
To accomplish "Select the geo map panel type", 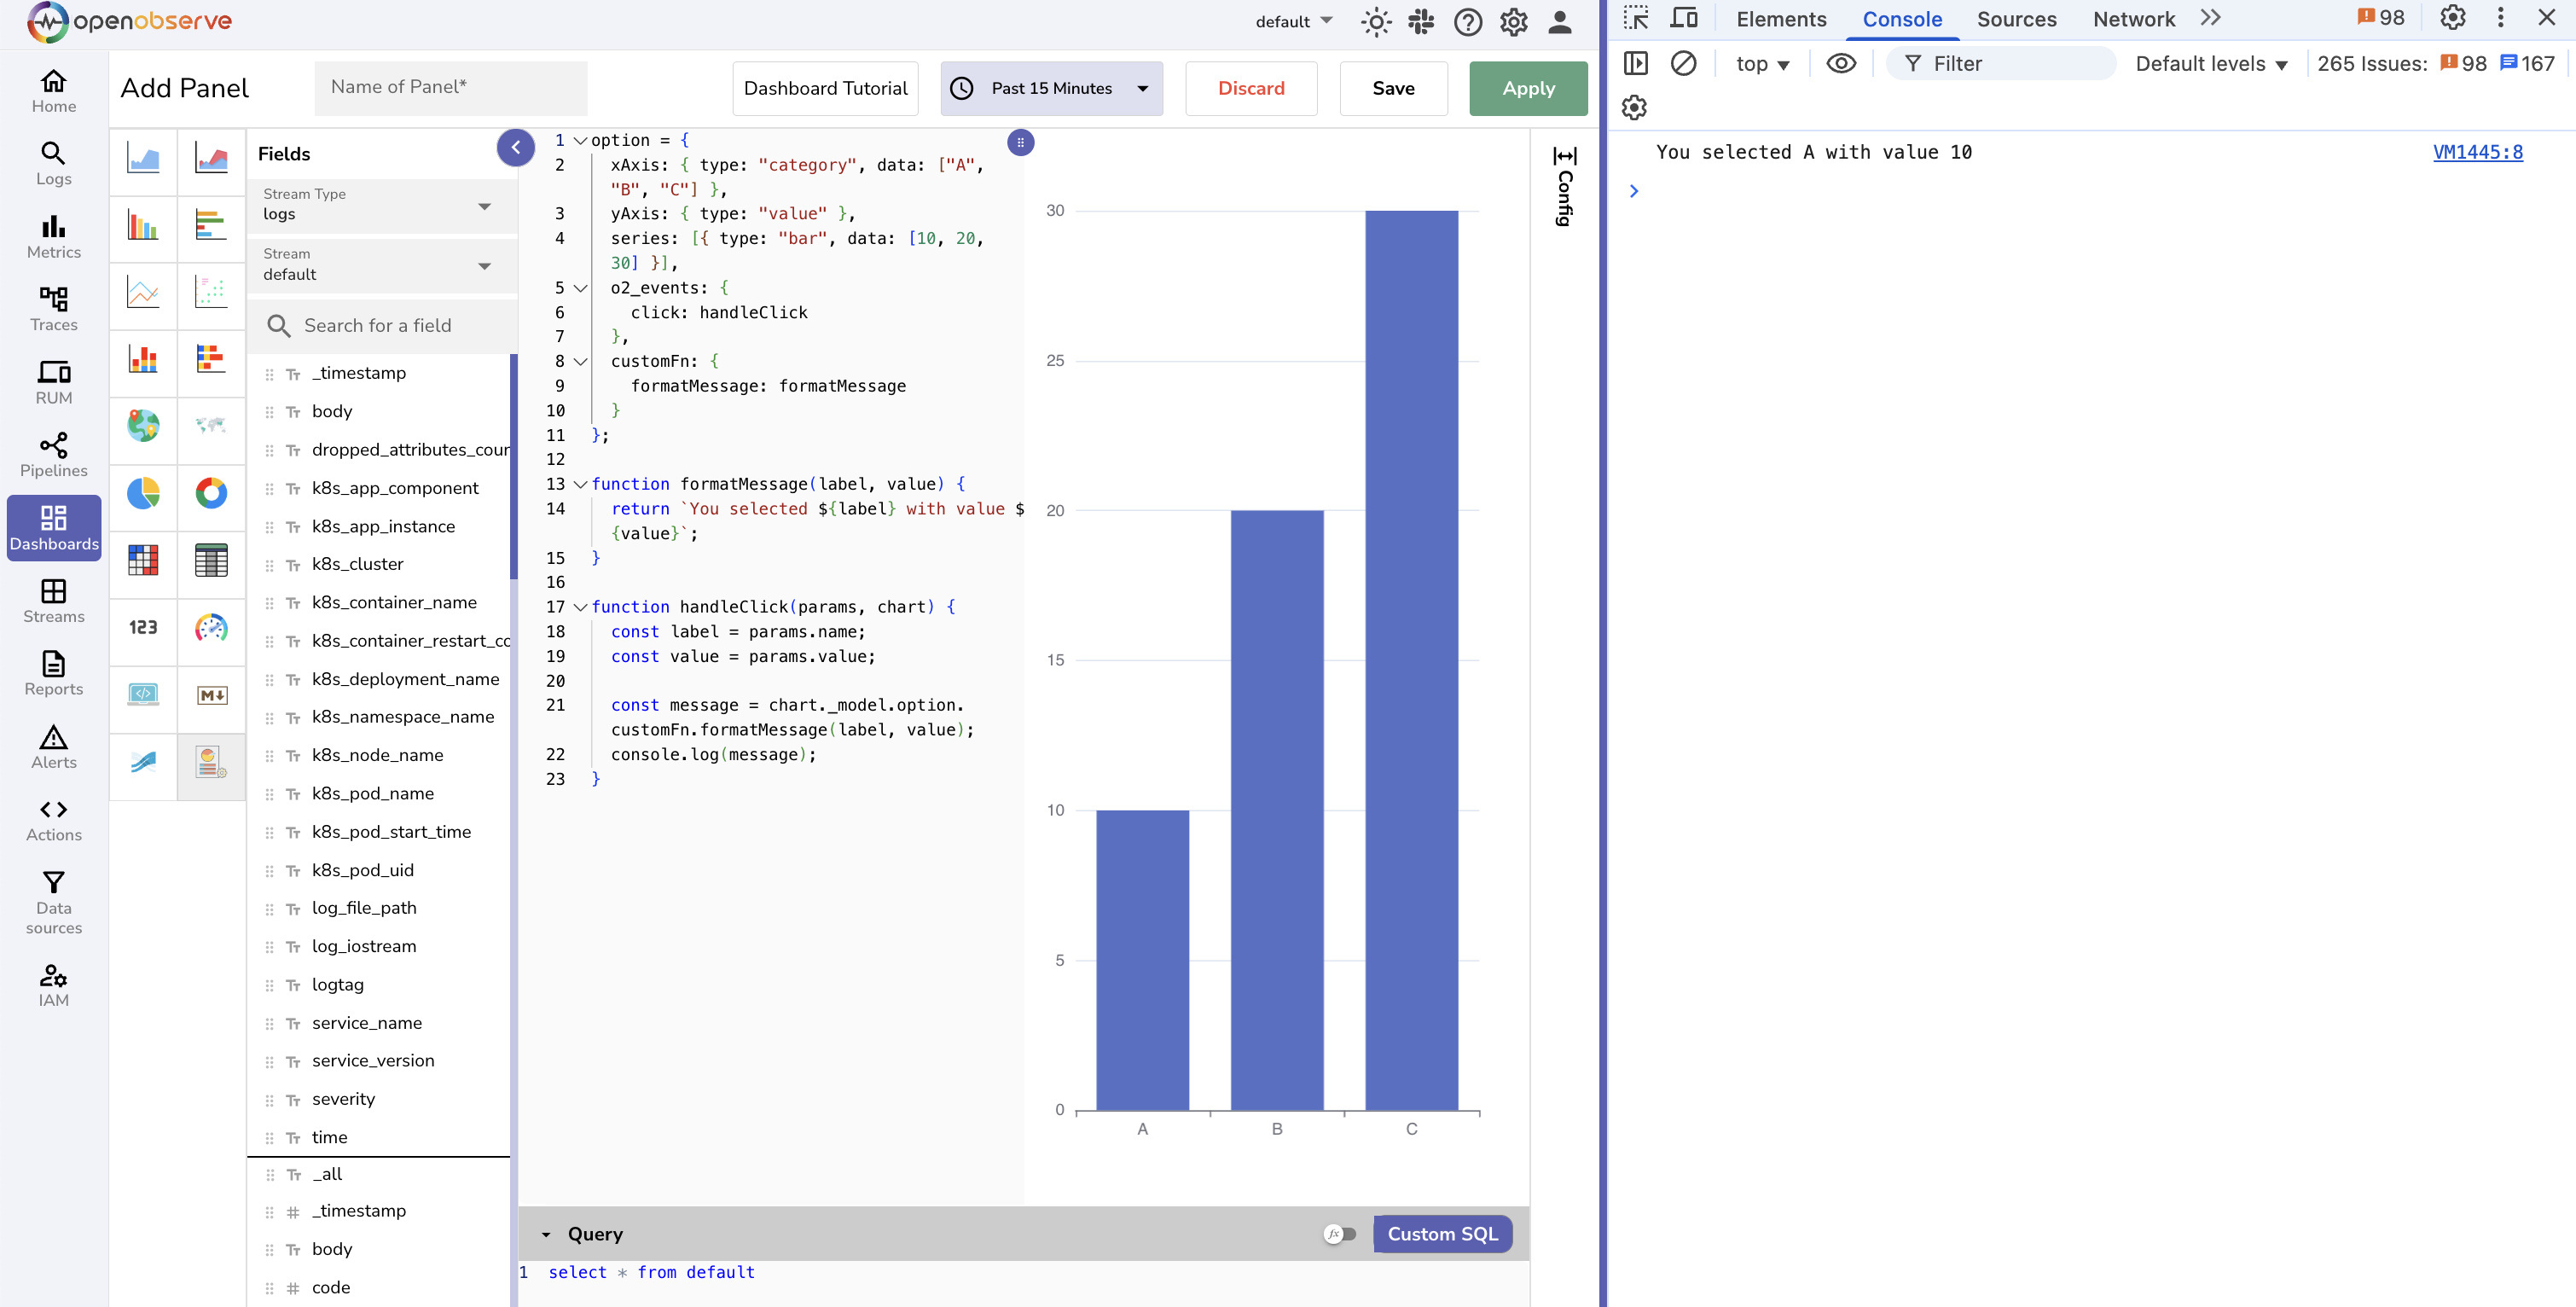I will click(x=143, y=429).
